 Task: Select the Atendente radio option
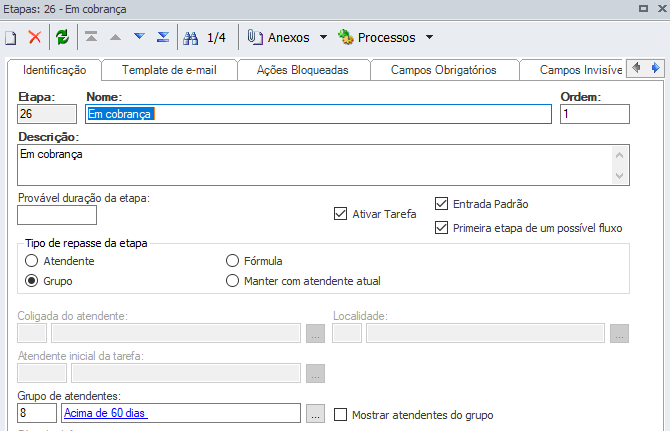(x=32, y=261)
